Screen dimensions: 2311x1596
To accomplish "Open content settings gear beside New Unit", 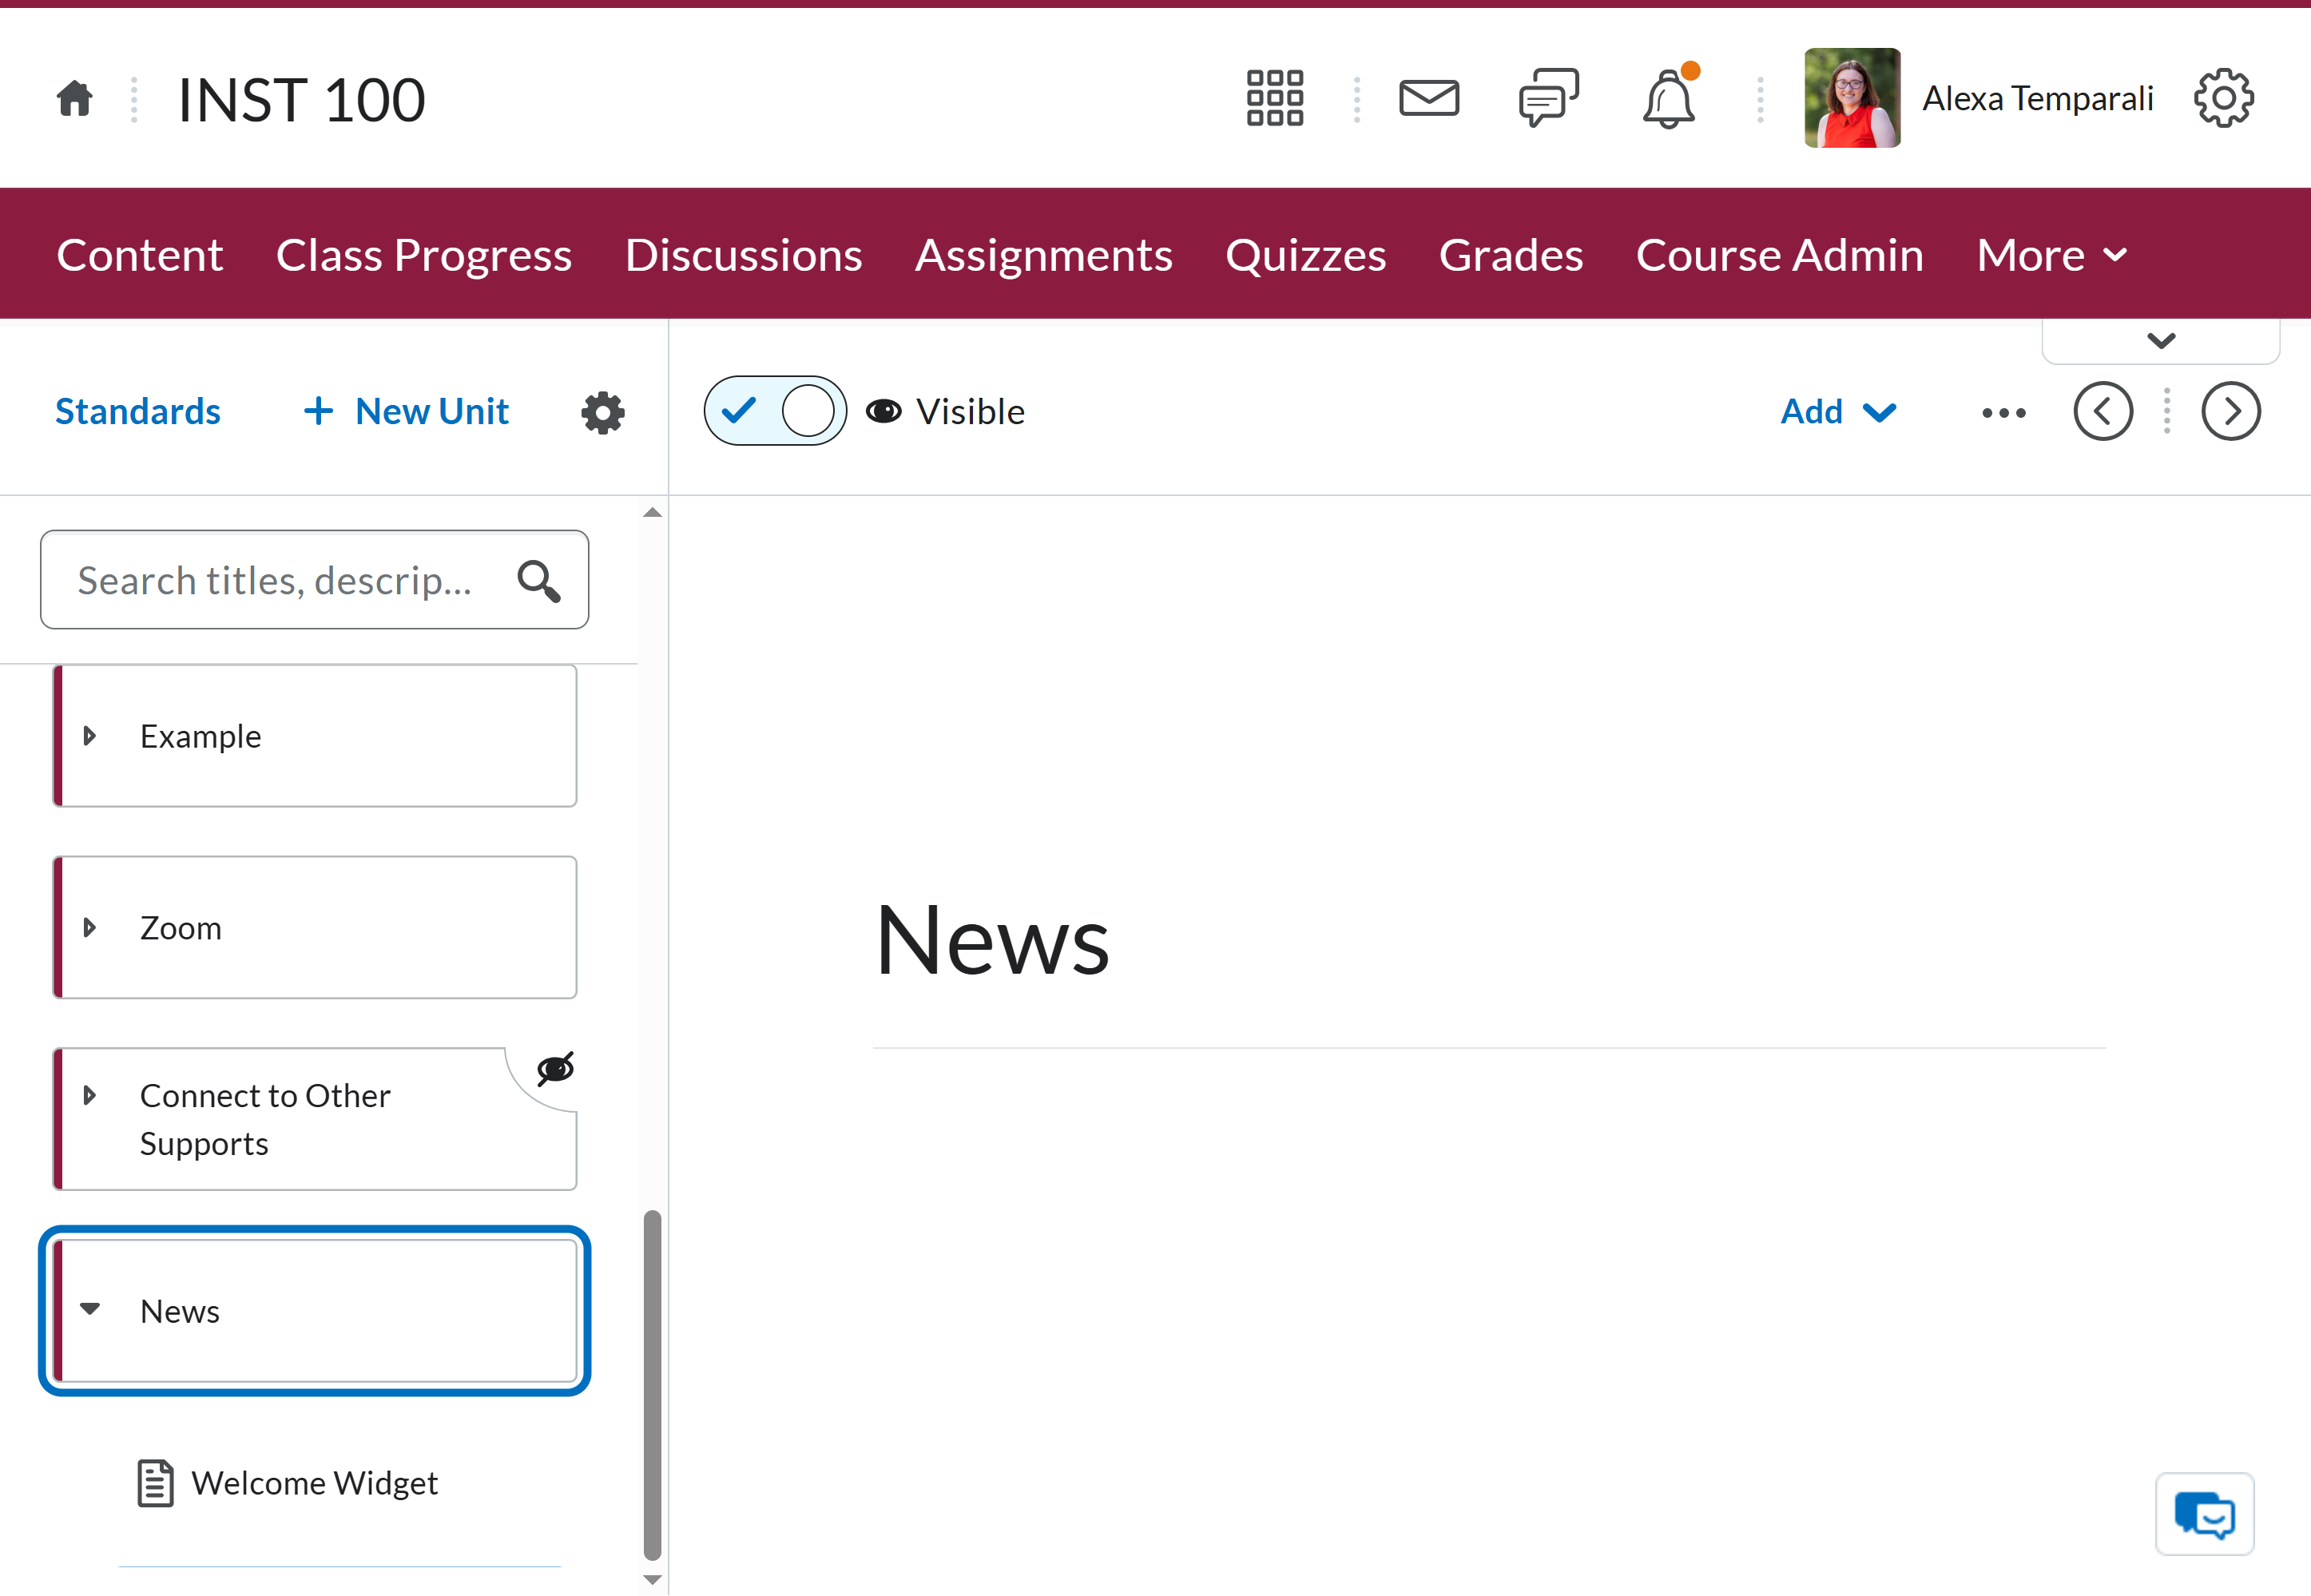I will tap(603, 412).
